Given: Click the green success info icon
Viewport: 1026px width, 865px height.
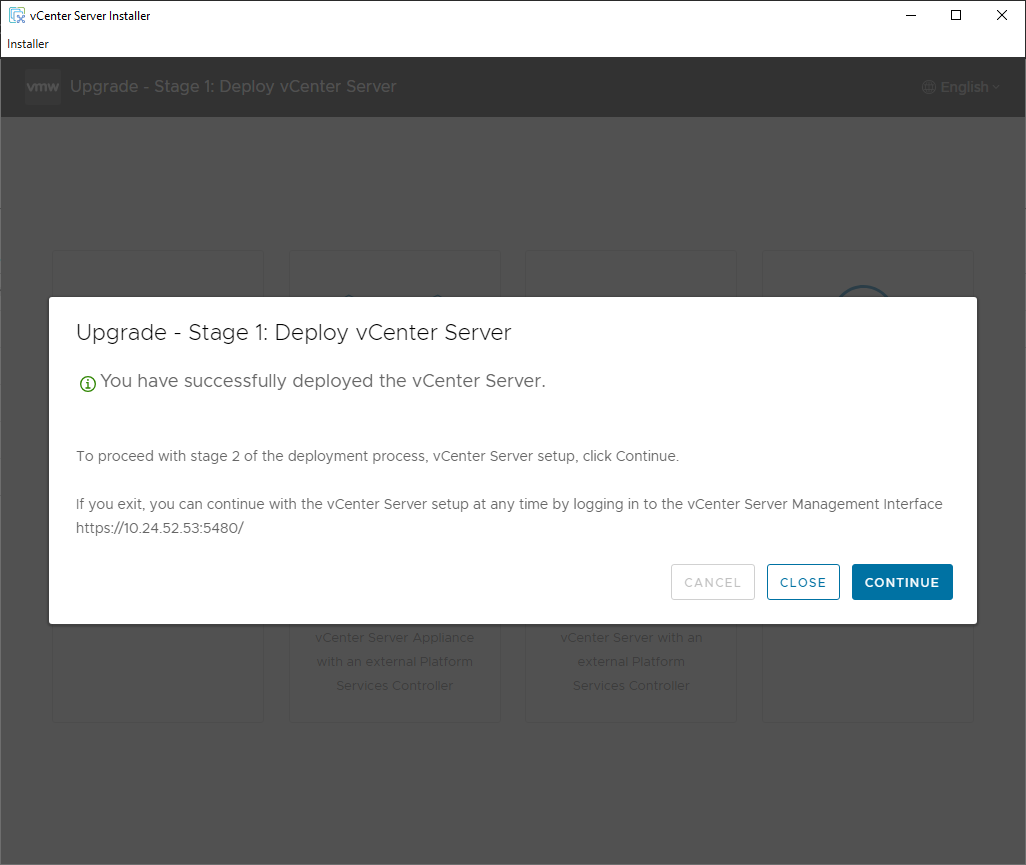Looking at the screenshot, I should pos(88,383).
